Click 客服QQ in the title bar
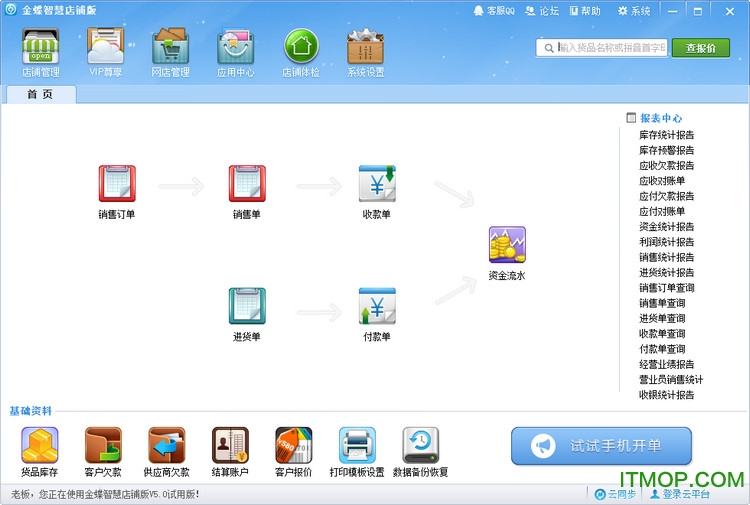 click(x=494, y=11)
